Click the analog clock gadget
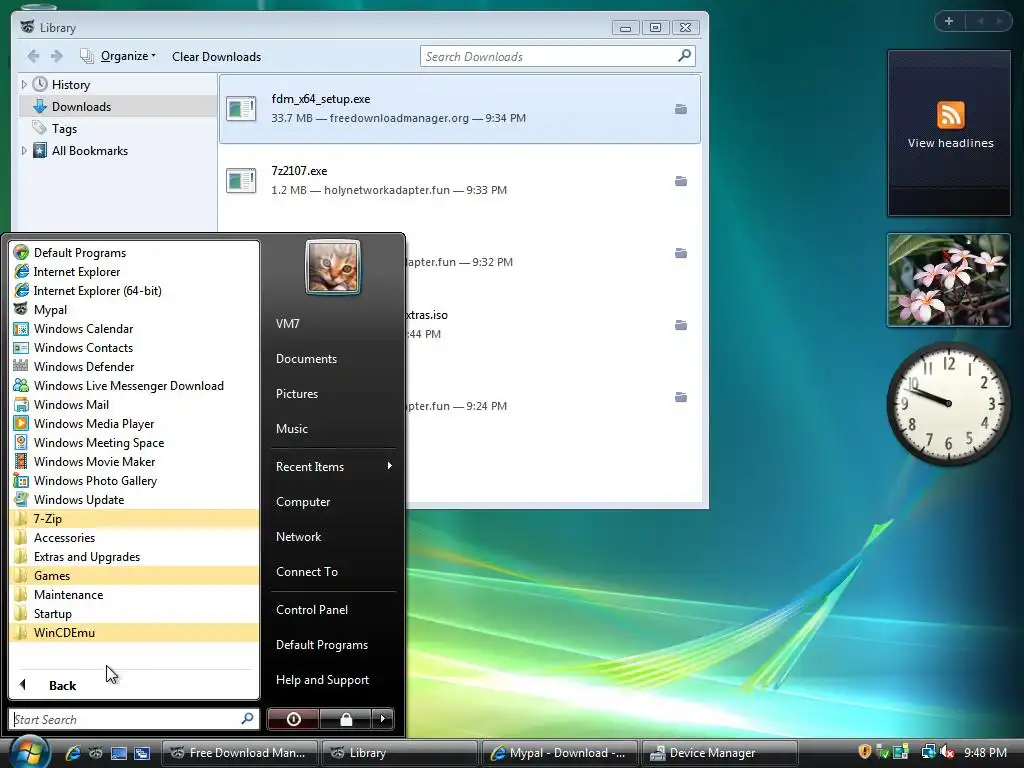Image resolution: width=1024 pixels, height=768 pixels. click(x=949, y=403)
